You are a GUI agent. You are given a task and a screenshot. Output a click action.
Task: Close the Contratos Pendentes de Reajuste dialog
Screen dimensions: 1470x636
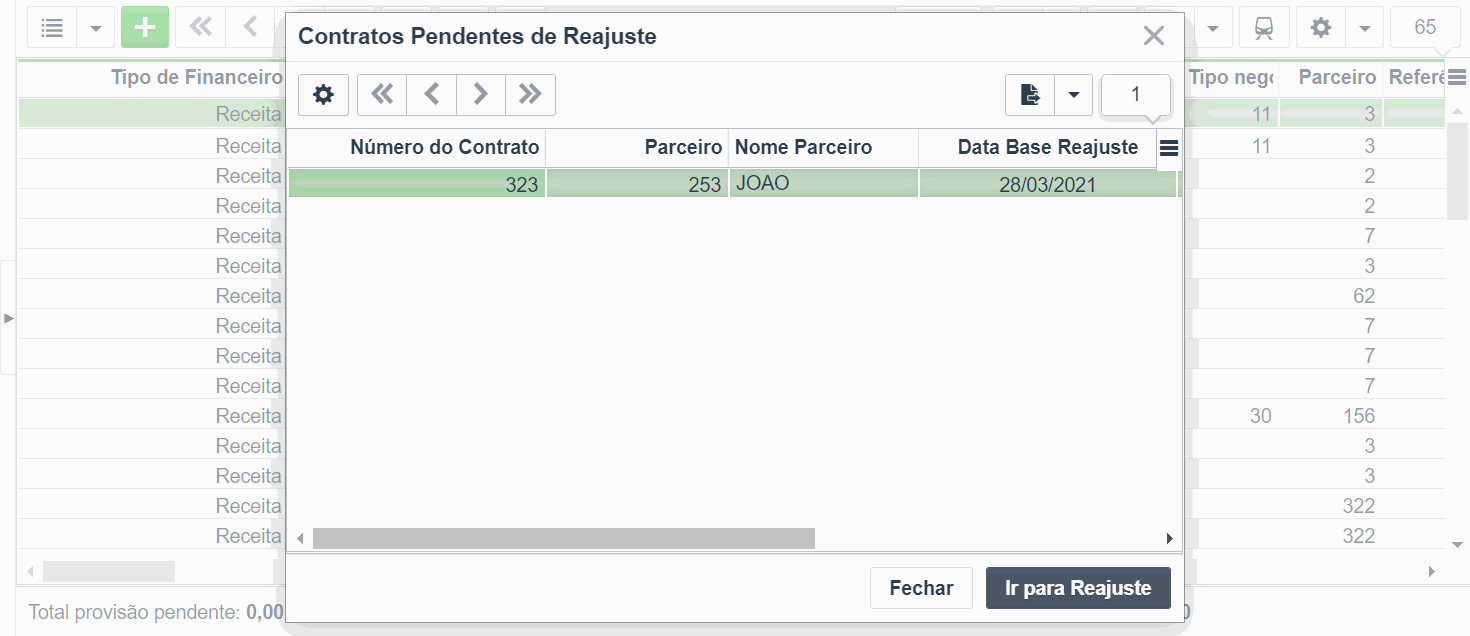(x=1154, y=36)
